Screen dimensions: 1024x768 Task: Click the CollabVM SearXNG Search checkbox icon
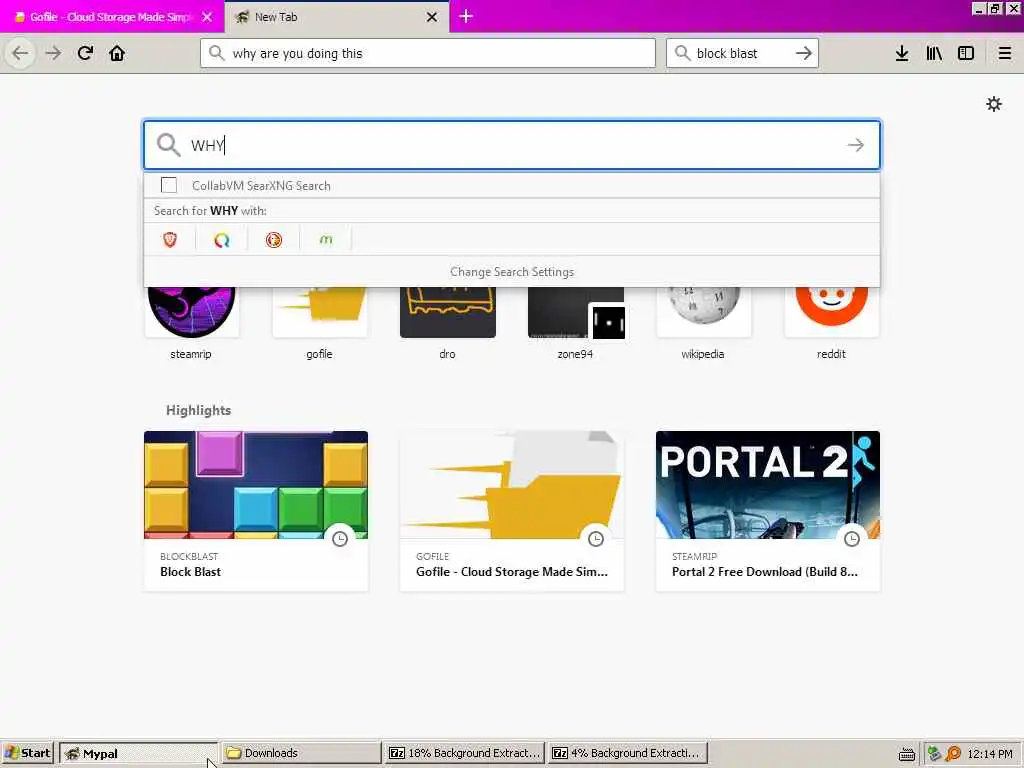coord(168,185)
